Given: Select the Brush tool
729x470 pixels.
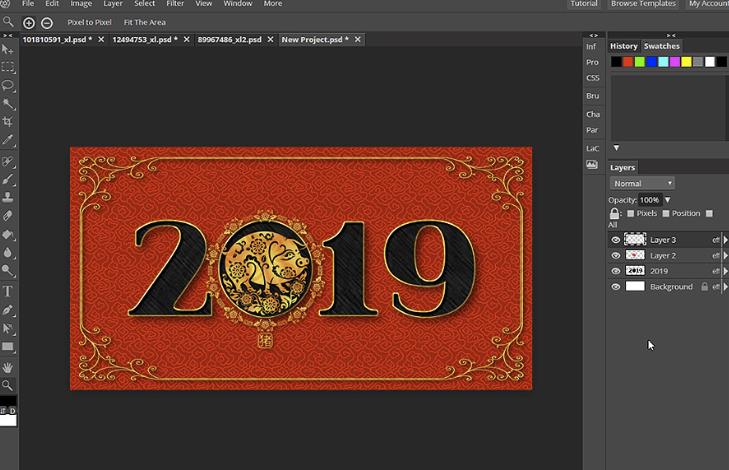Looking at the screenshot, I should tap(7, 179).
